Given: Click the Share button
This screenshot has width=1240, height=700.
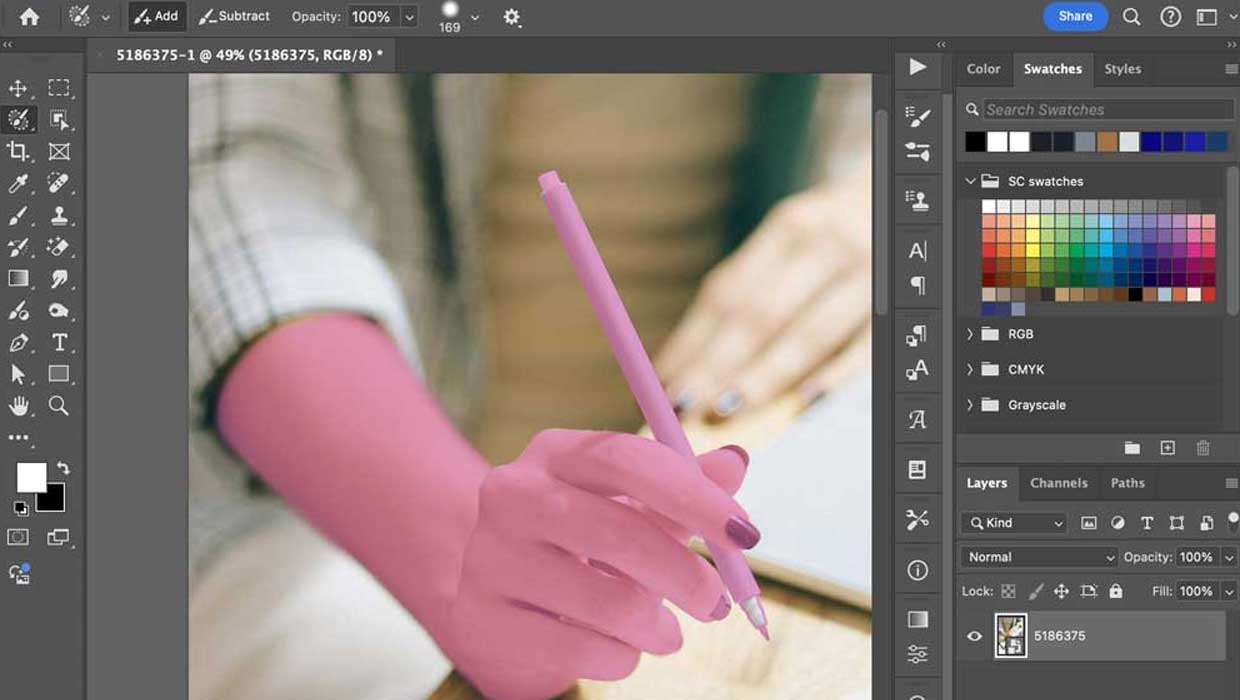Looking at the screenshot, I should [x=1075, y=16].
